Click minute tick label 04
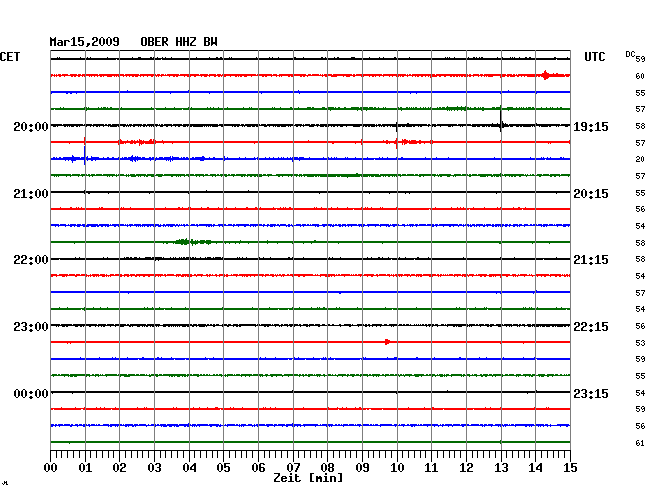The image size is (650, 494). [189, 468]
